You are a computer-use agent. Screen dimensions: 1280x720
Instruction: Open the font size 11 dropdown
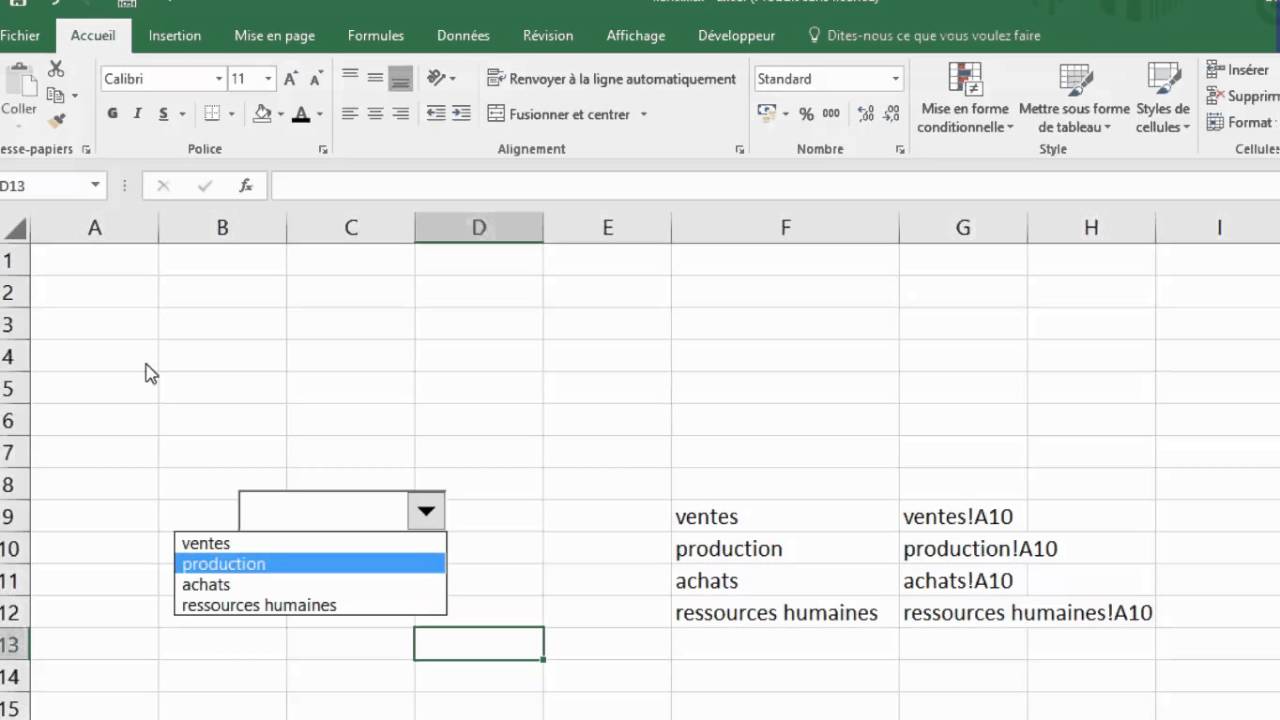pos(268,78)
